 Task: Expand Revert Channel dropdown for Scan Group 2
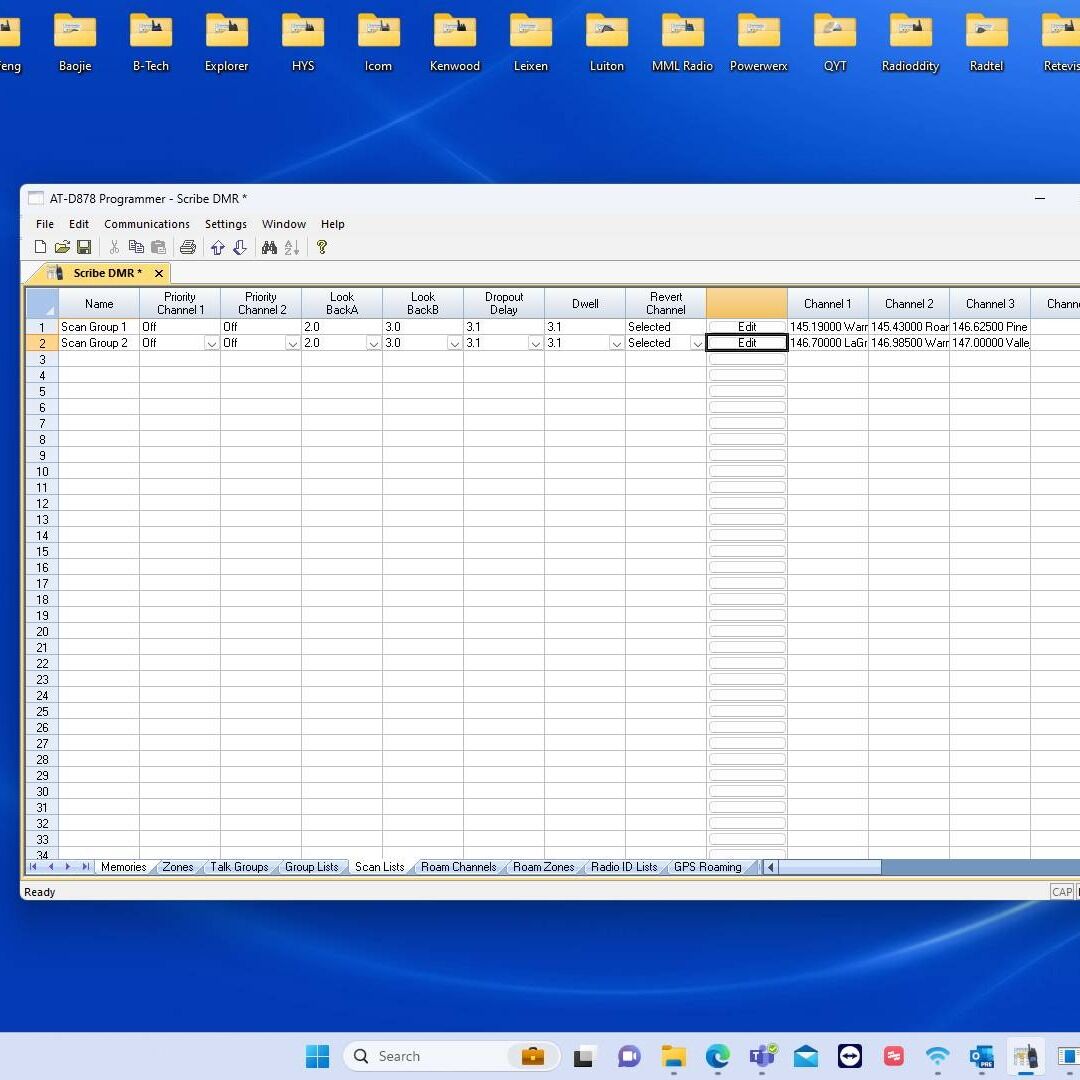click(x=698, y=343)
